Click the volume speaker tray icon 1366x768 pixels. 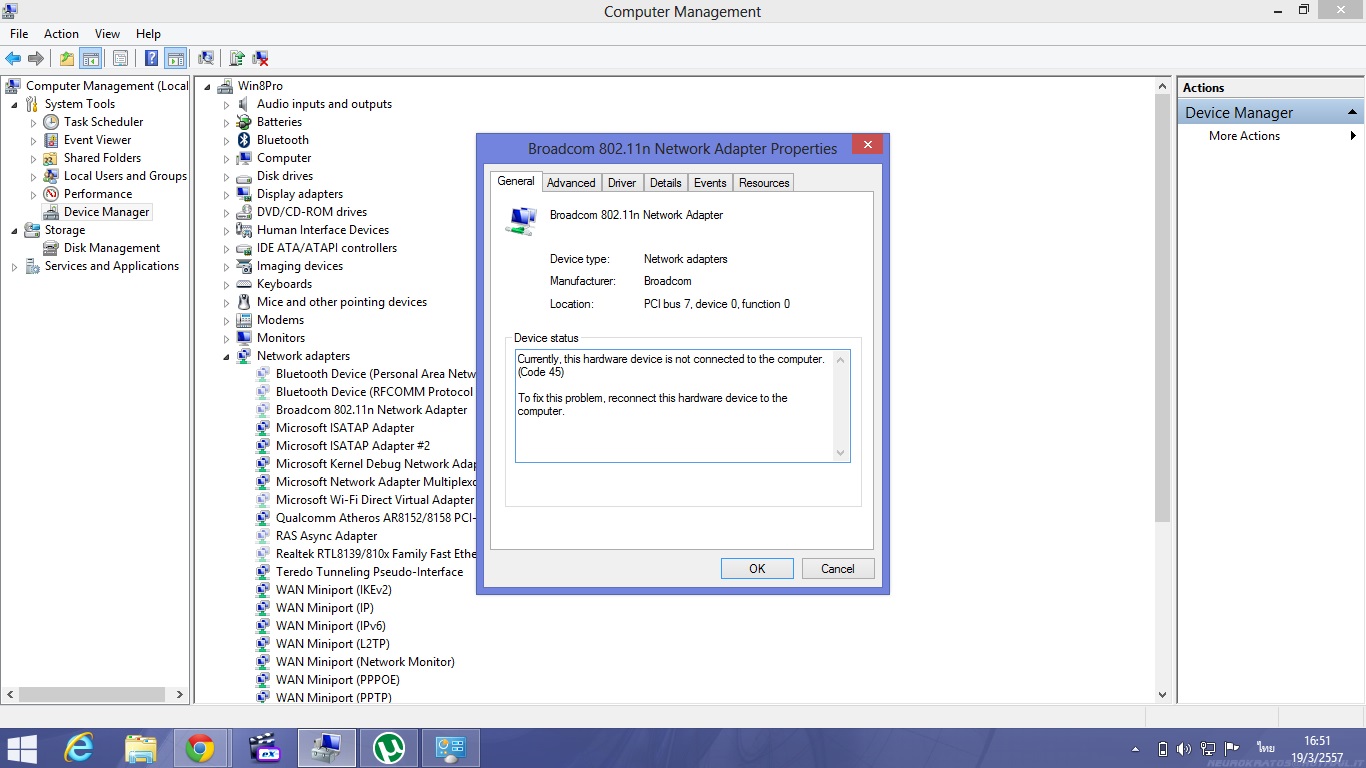point(1185,748)
